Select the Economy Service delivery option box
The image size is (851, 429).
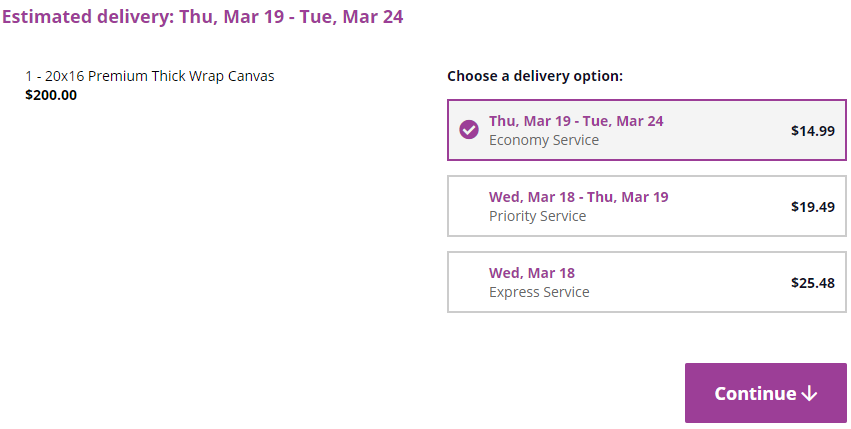(x=646, y=130)
